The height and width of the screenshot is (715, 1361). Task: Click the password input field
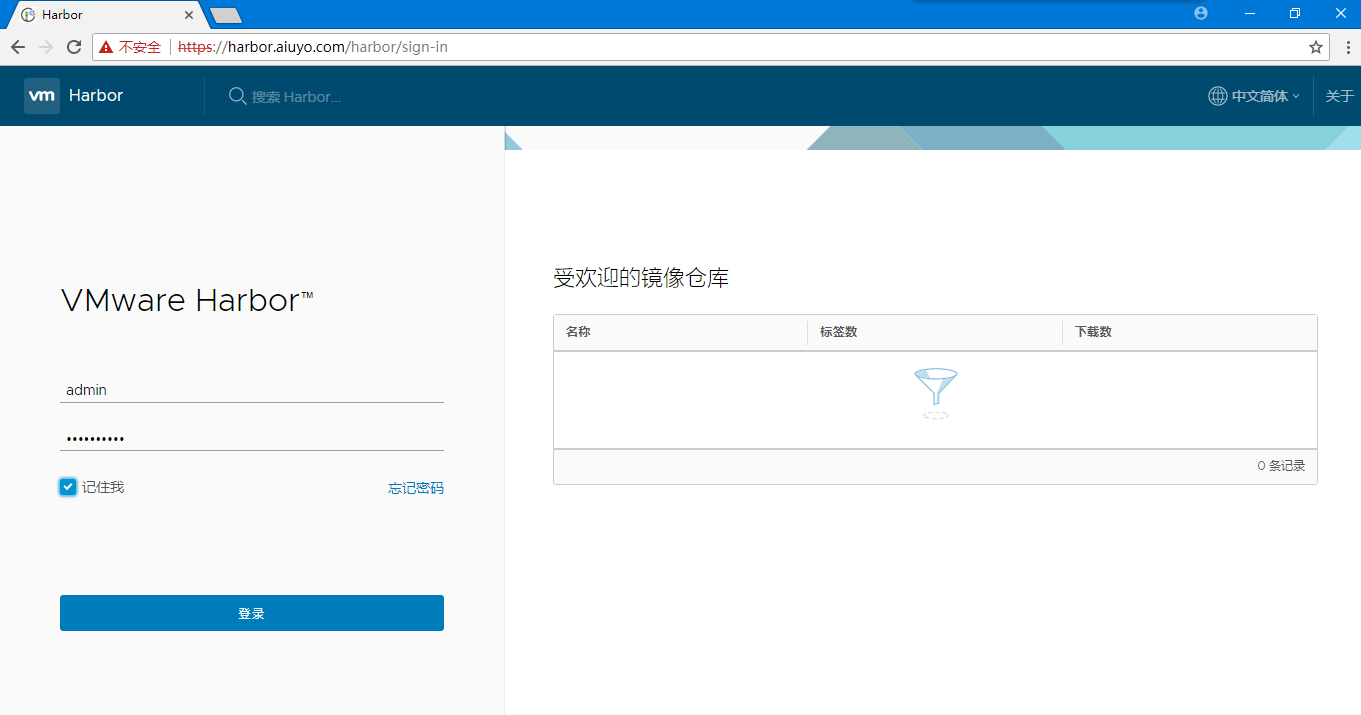pos(251,438)
